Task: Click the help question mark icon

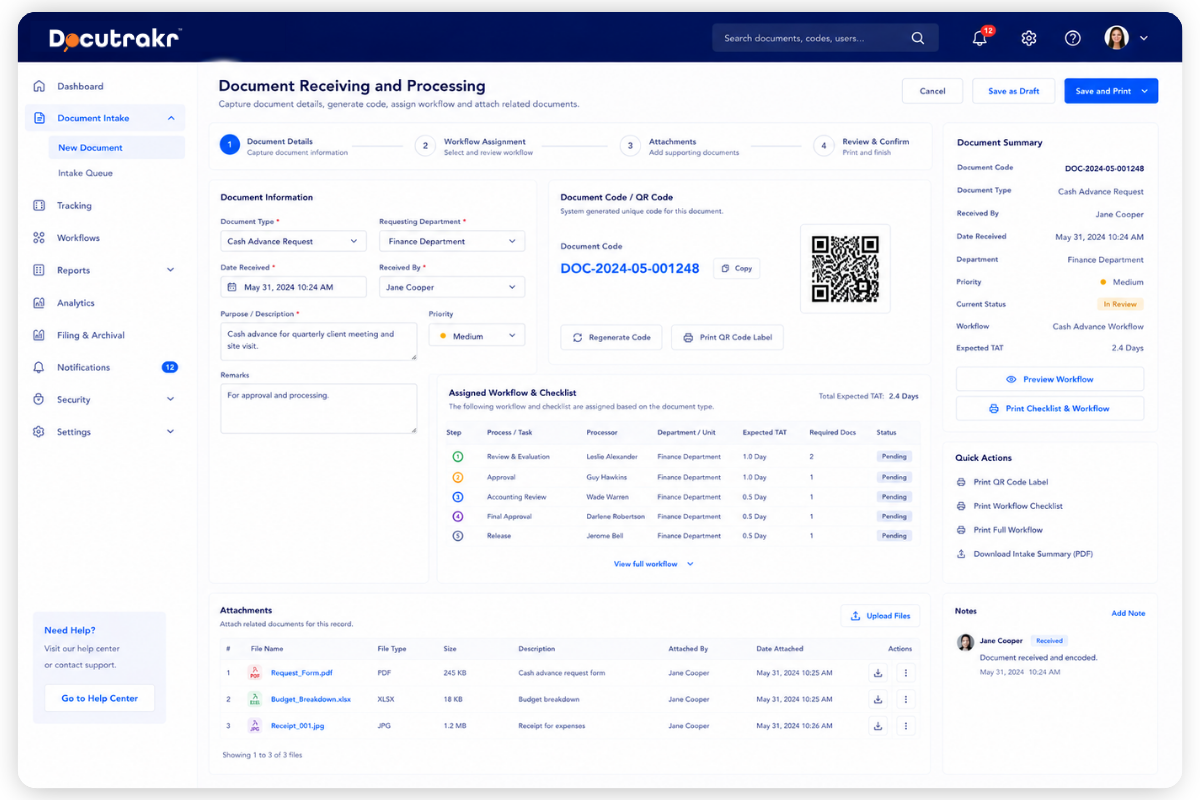Action: [x=1072, y=38]
